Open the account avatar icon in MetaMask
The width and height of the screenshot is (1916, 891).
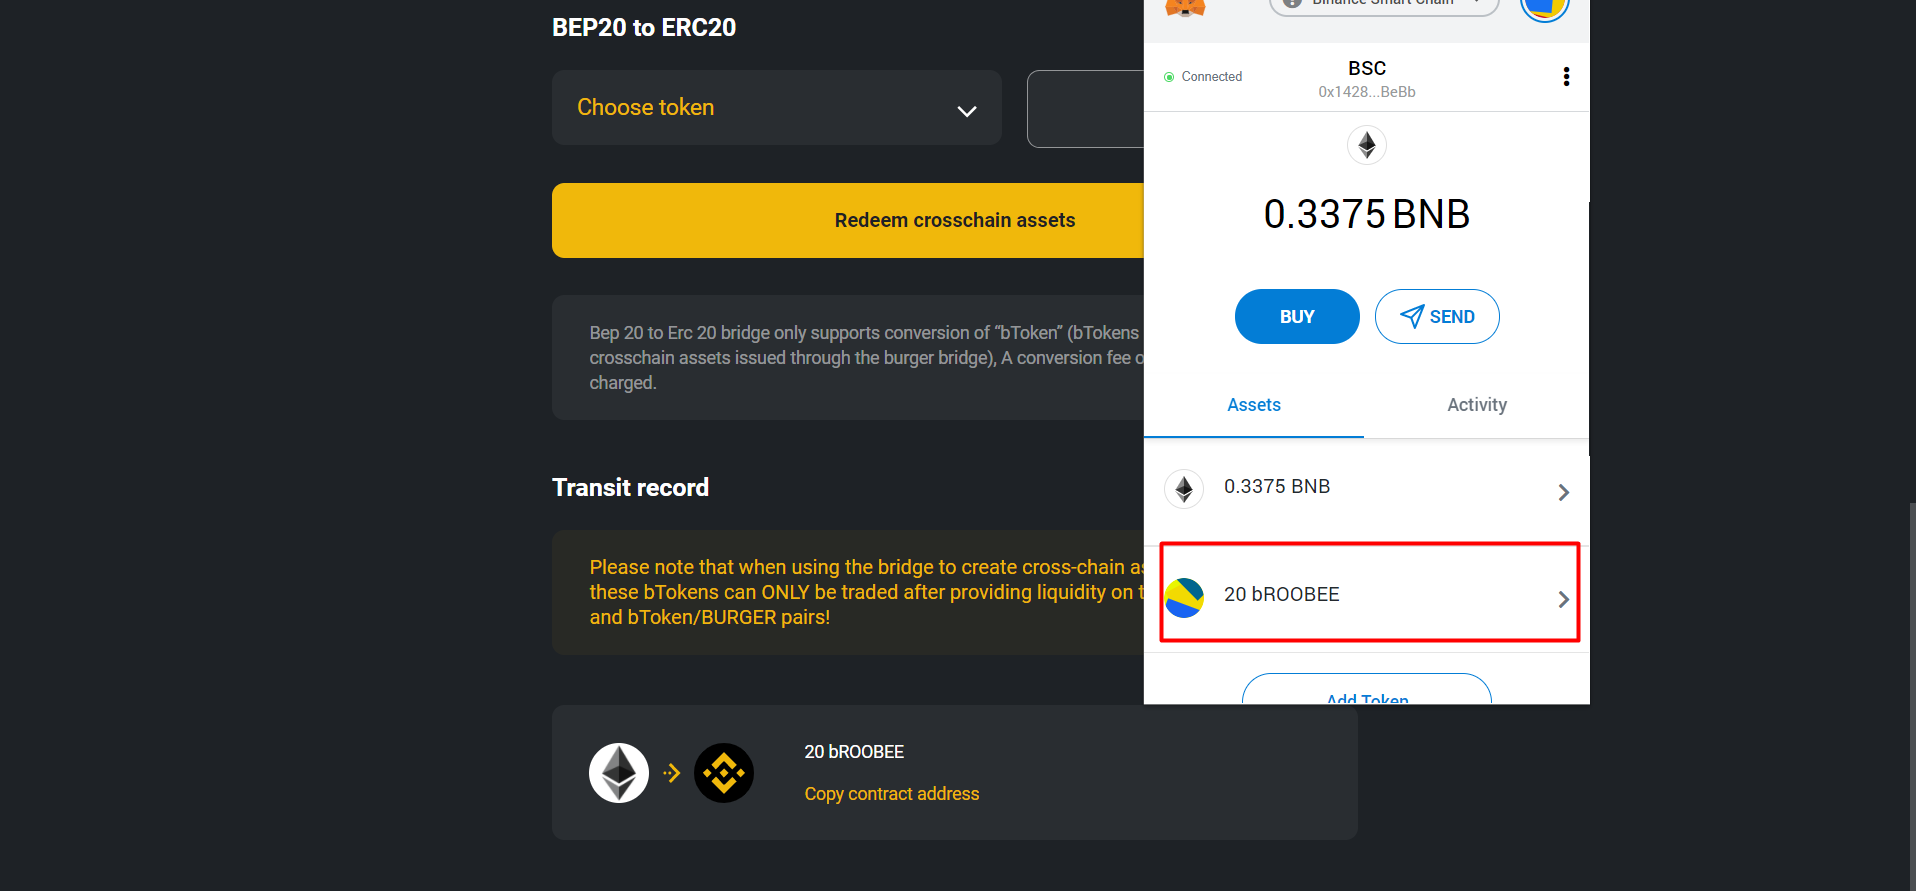tap(1544, 8)
